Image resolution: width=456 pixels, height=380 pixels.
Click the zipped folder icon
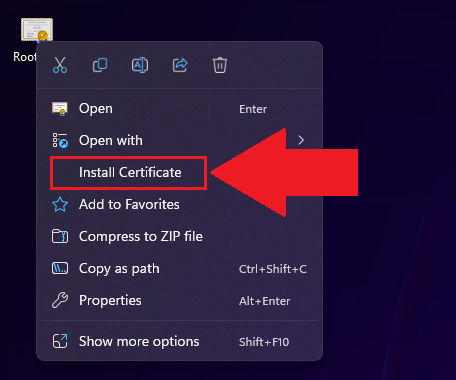[x=60, y=236]
